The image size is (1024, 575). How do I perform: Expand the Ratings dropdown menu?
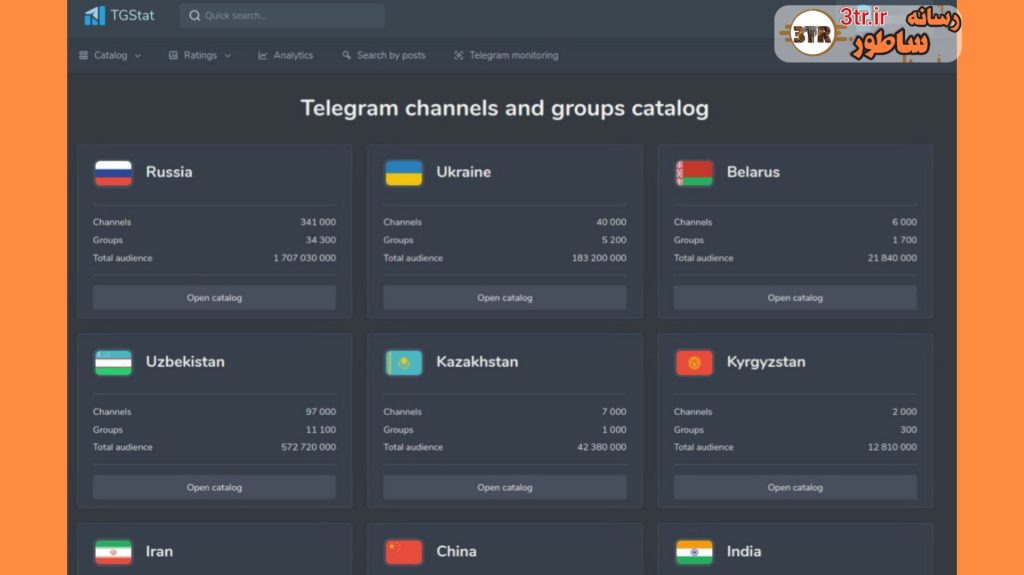[200, 56]
